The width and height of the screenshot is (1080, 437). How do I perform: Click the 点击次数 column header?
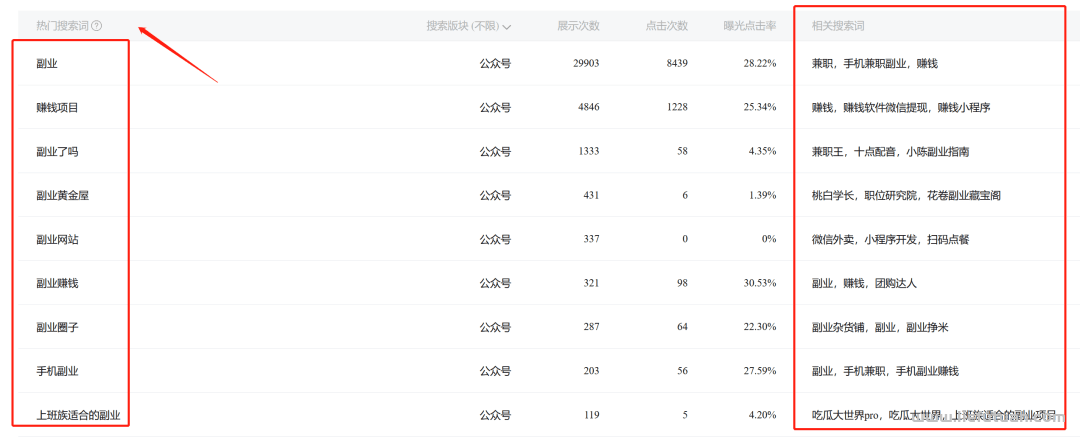[x=667, y=26]
